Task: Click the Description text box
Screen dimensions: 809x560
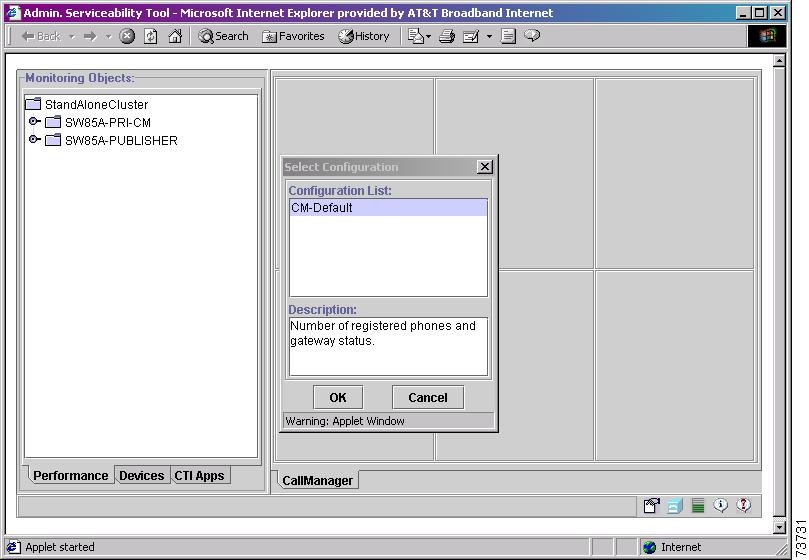Action: tap(388, 346)
